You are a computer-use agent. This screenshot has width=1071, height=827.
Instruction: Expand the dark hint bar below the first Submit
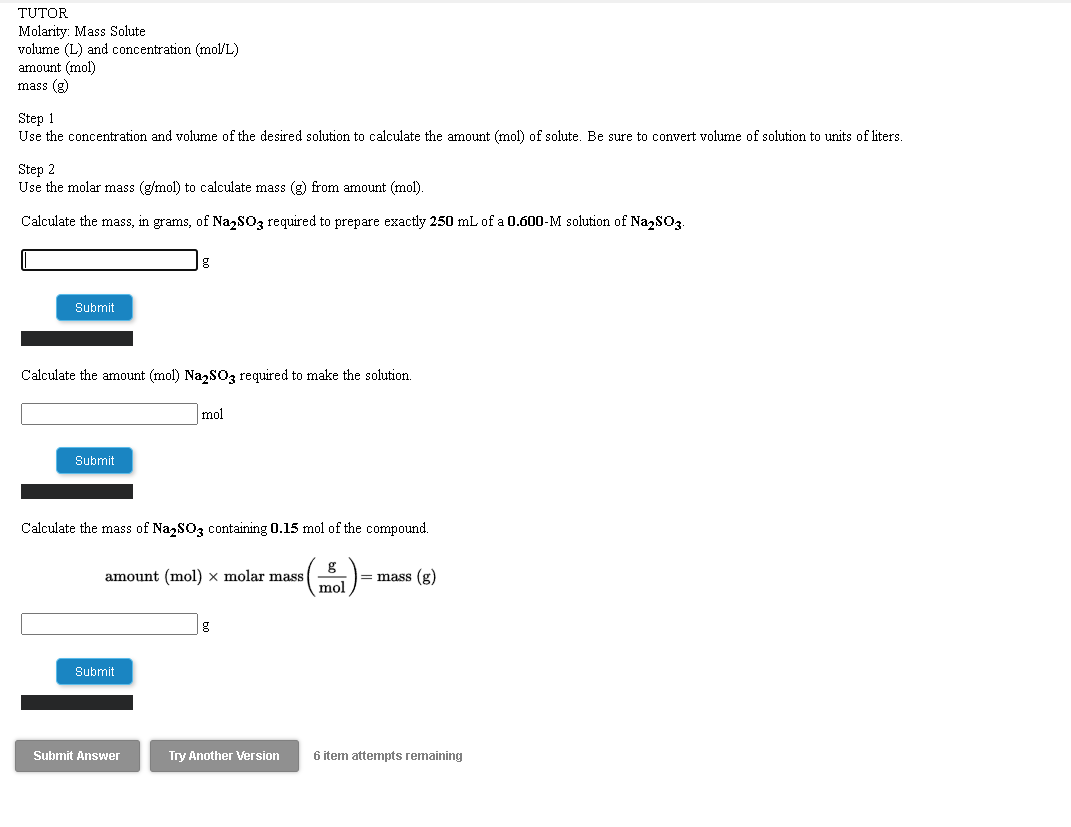pos(76,338)
